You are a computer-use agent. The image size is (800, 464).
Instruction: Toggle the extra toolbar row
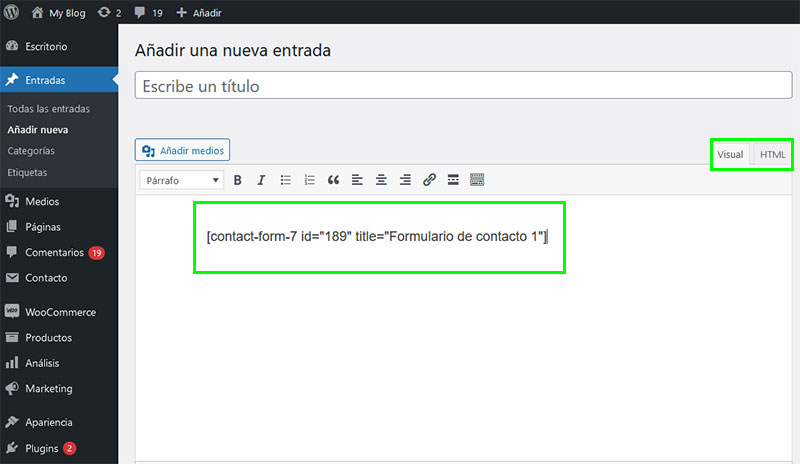tap(477, 180)
